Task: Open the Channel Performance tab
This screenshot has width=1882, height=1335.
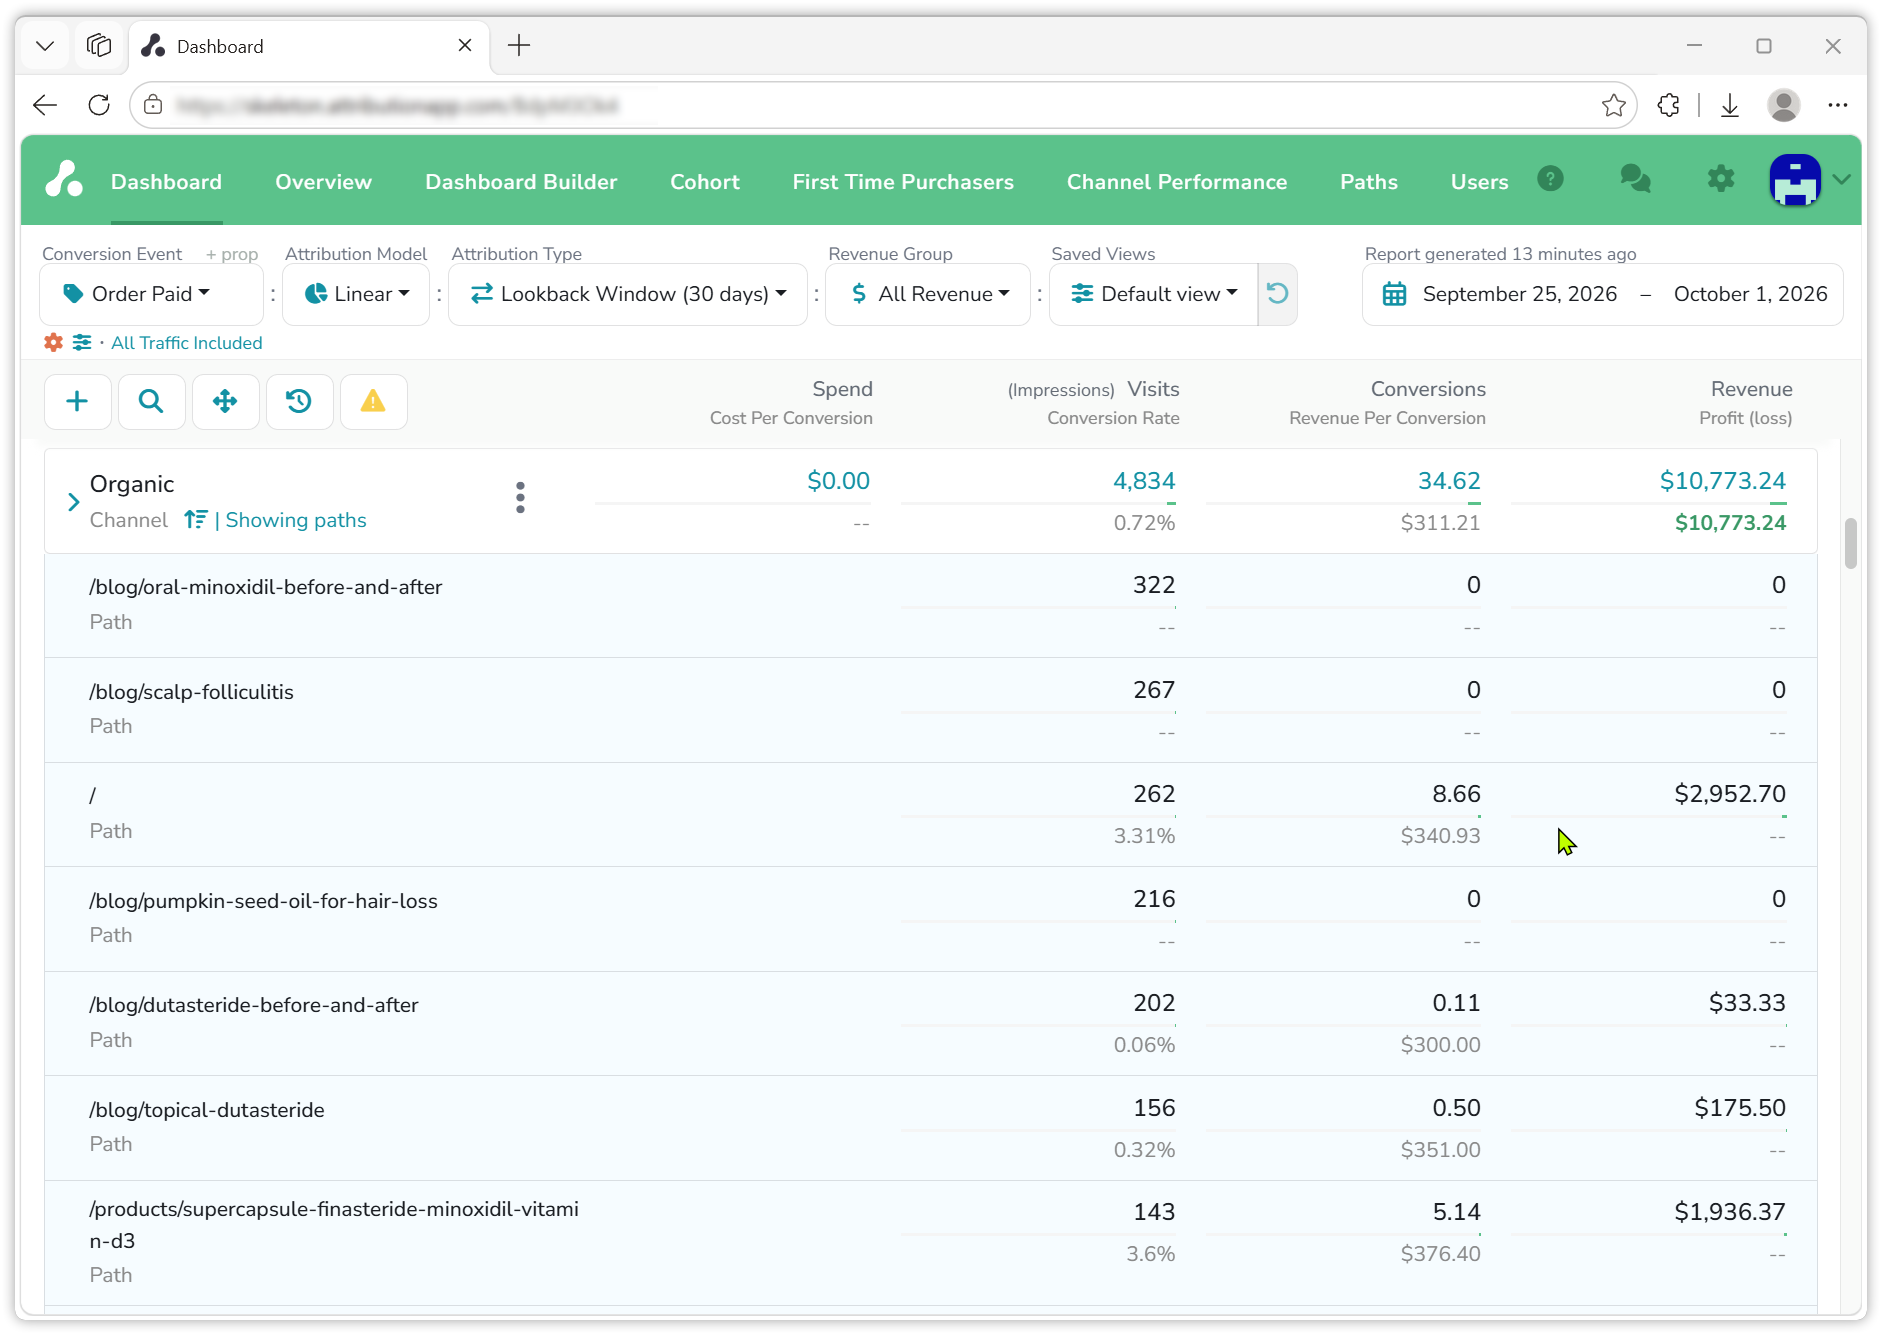Action: click(x=1177, y=182)
